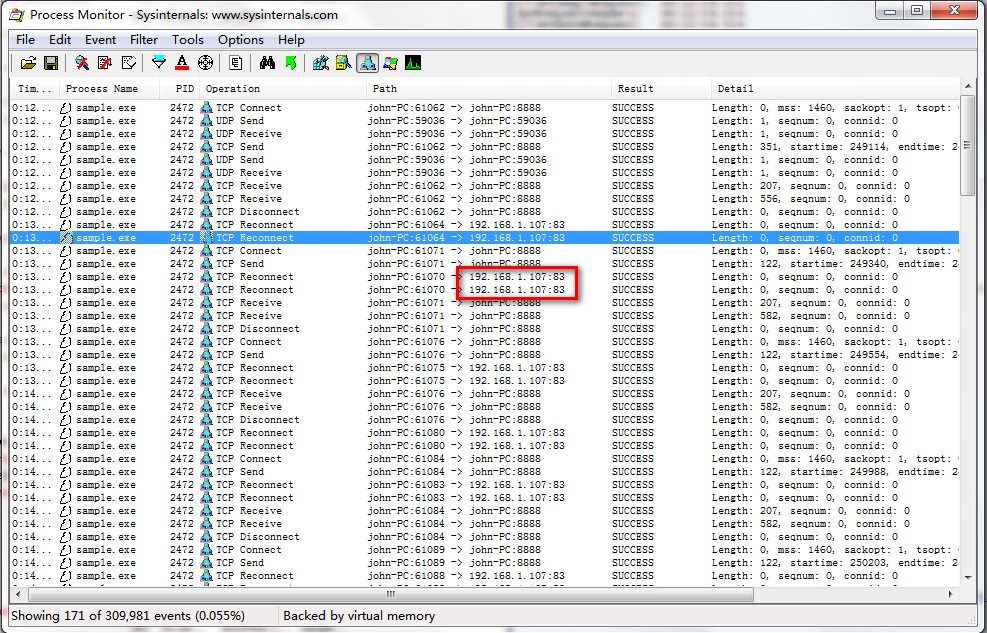Click detail text with startime: 249554
Image resolution: width=987 pixels, height=633 pixels.
click(x=835, y=355)
